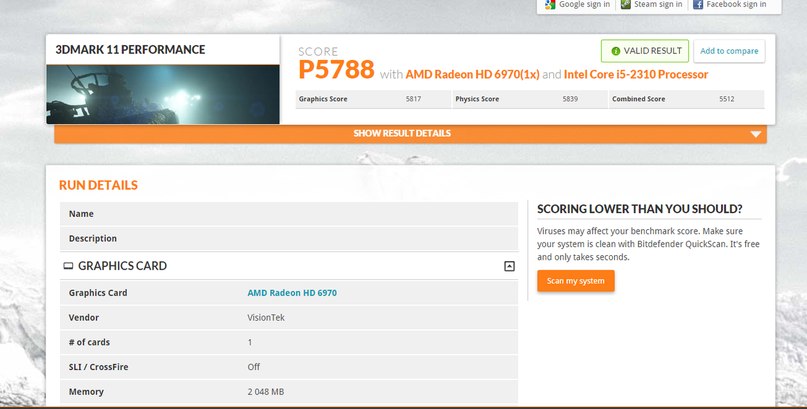This screenshot has height=409, width=807.
Task: Select the Combined Score value 5512
Action: [727, 99]
